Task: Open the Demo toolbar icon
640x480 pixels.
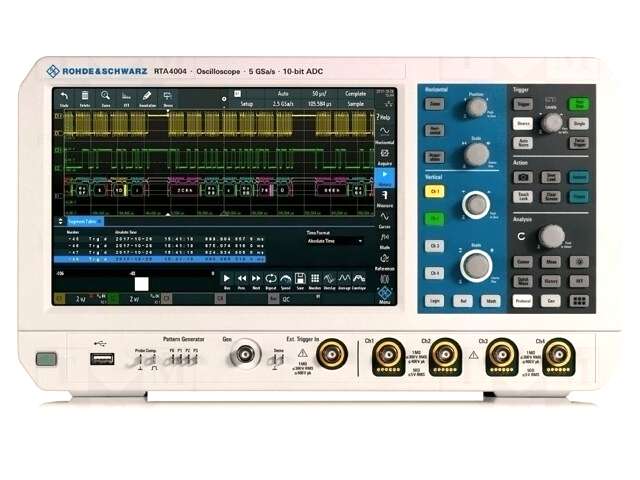Action: tap(167, 96)
